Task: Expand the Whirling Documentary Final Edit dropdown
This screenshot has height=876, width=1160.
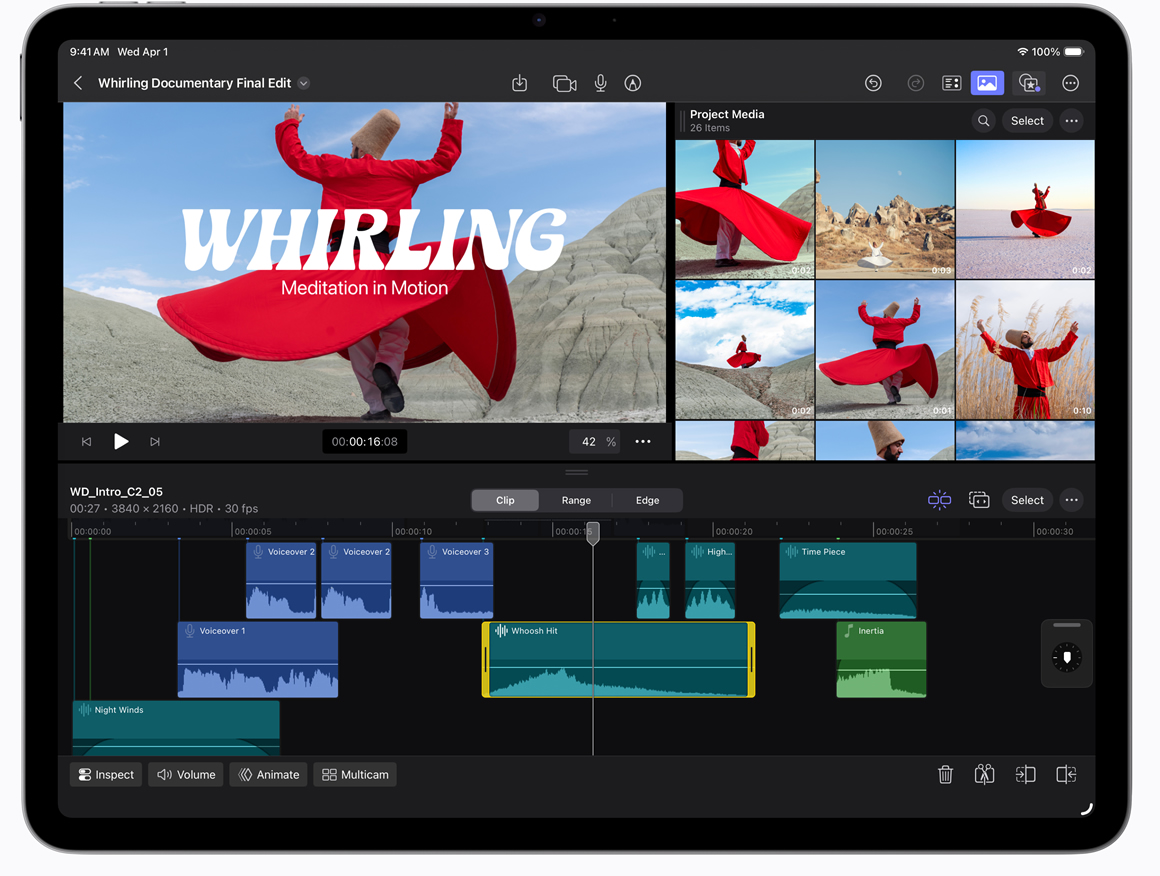Action: [304, 84]
